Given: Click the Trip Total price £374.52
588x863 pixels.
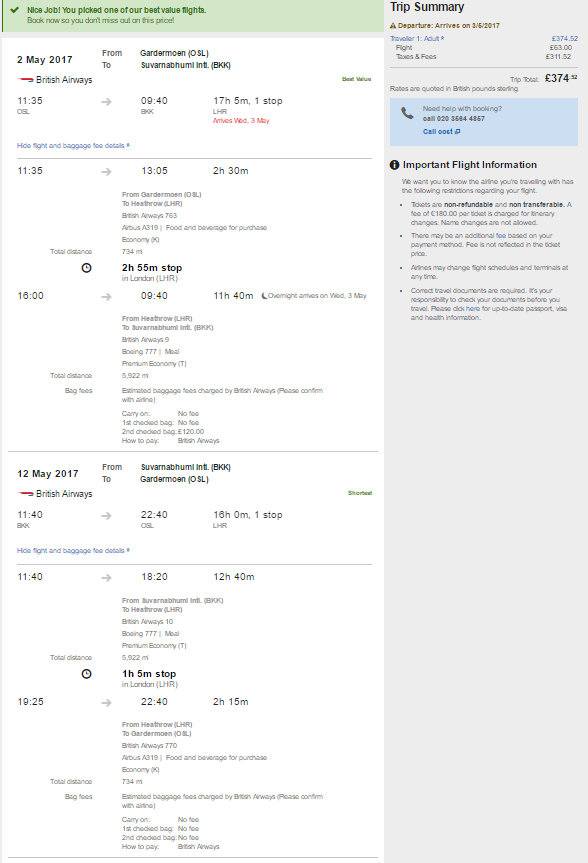Looking at the screenshot, I should point(561,78).
